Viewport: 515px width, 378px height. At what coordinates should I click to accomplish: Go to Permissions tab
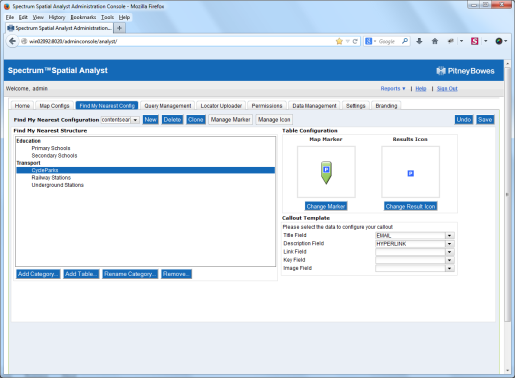[267, 106]
